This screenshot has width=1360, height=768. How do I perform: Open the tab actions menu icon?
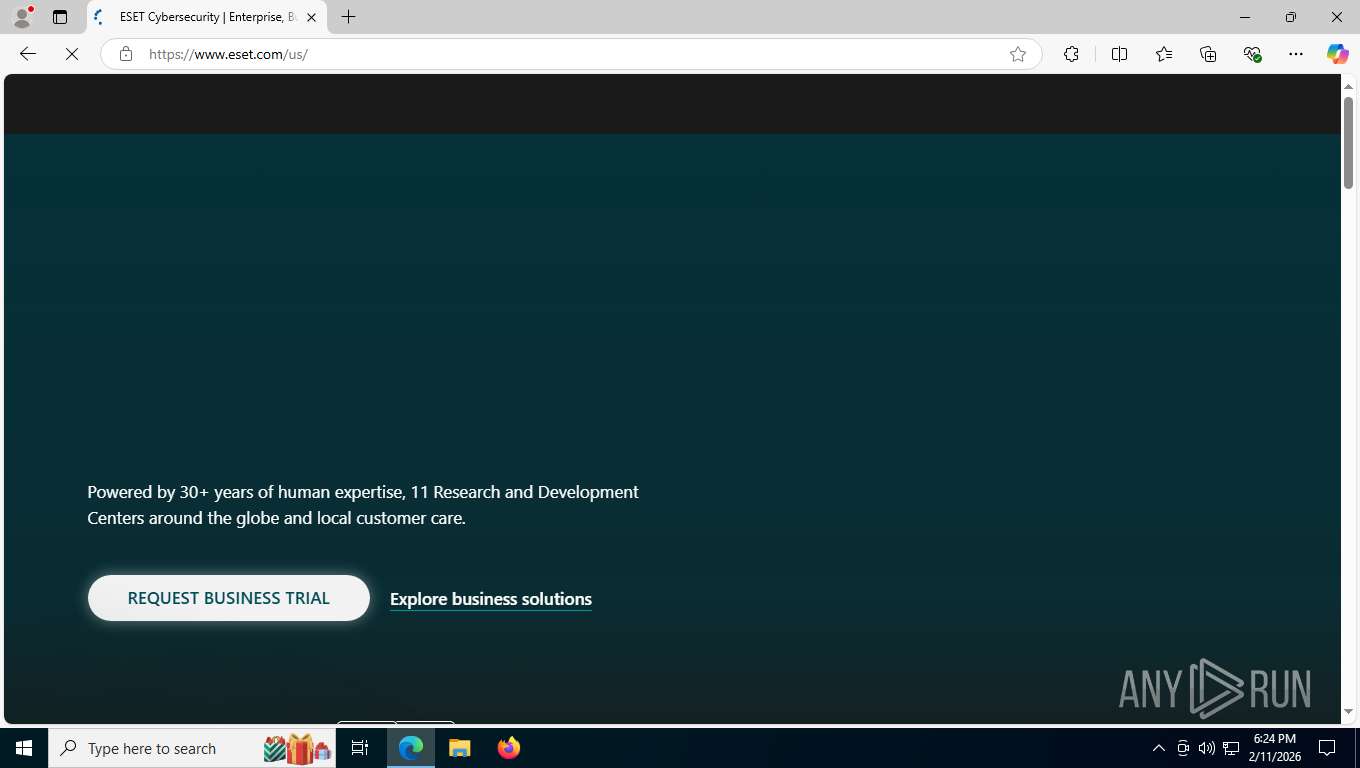(x=60, y=17)
